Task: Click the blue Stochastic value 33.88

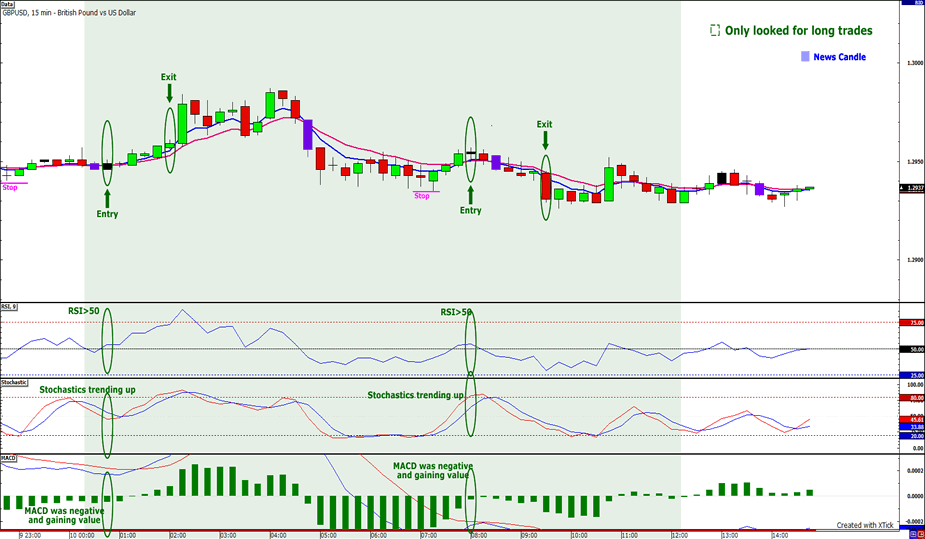Action: [912, 427]
